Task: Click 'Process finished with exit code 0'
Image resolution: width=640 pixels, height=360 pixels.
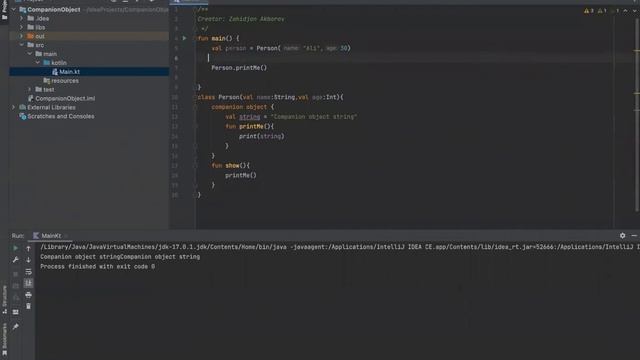Action: tap(98, 267)
